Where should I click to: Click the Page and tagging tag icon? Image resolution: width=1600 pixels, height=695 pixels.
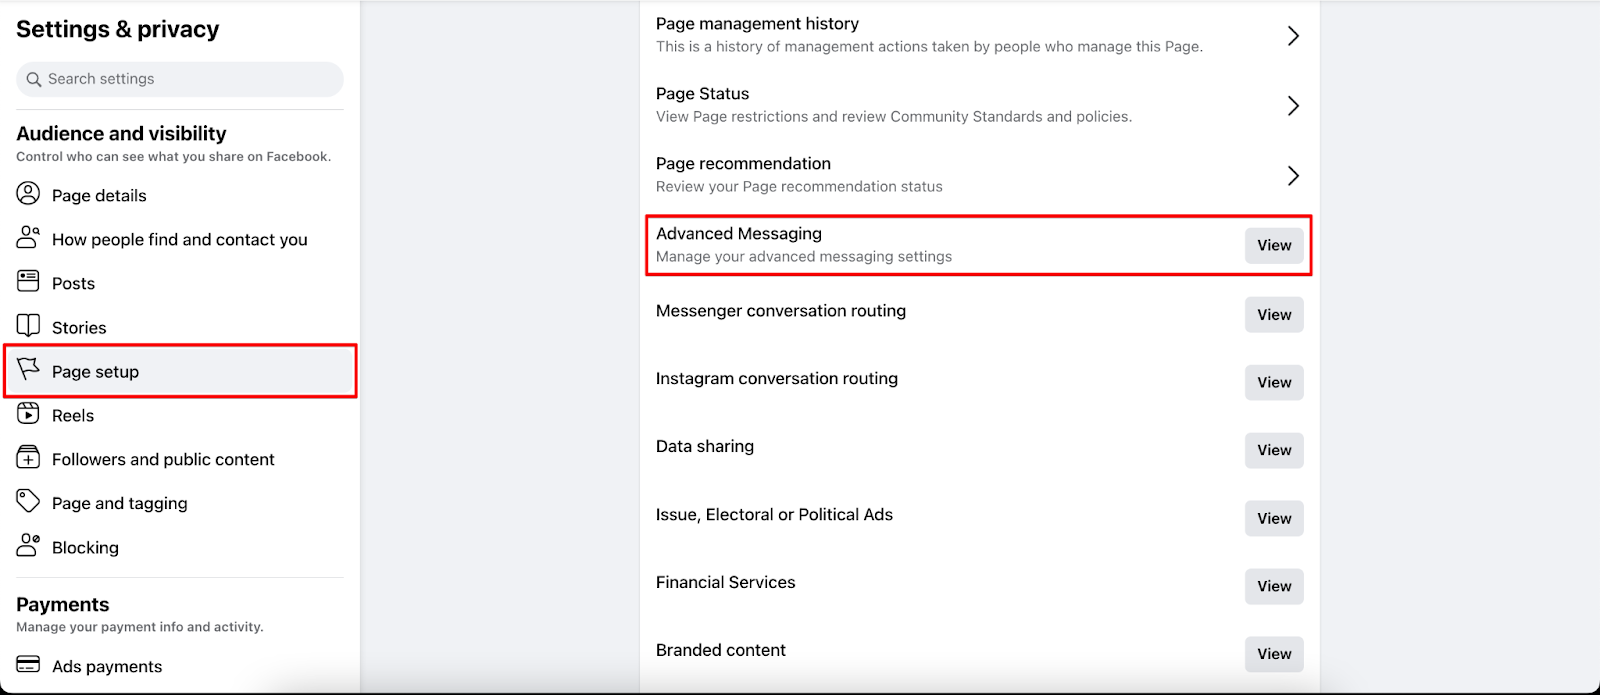[28, 501]
